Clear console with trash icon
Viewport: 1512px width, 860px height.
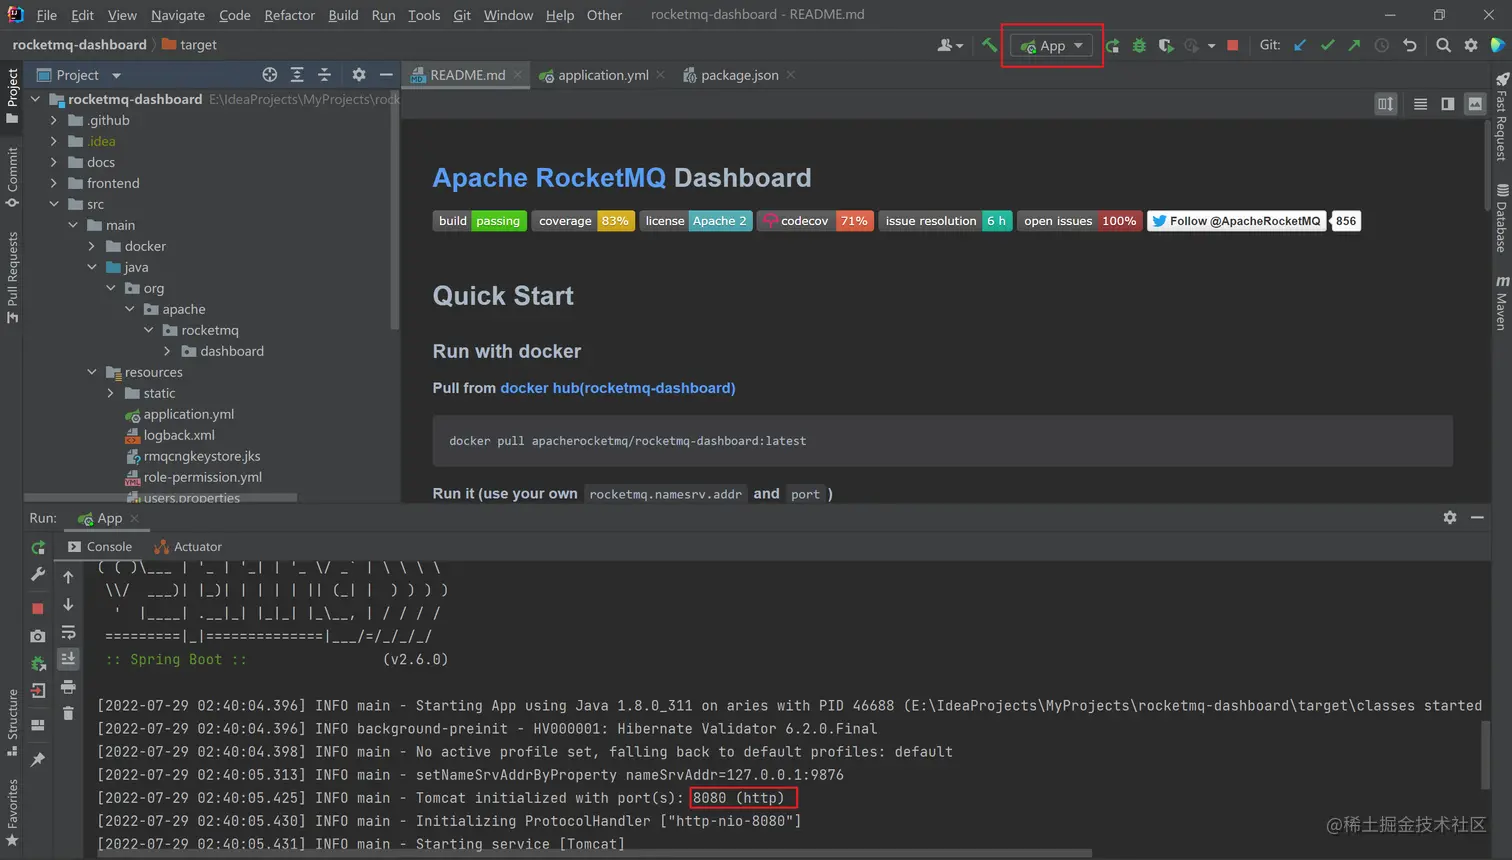[68, 713]
